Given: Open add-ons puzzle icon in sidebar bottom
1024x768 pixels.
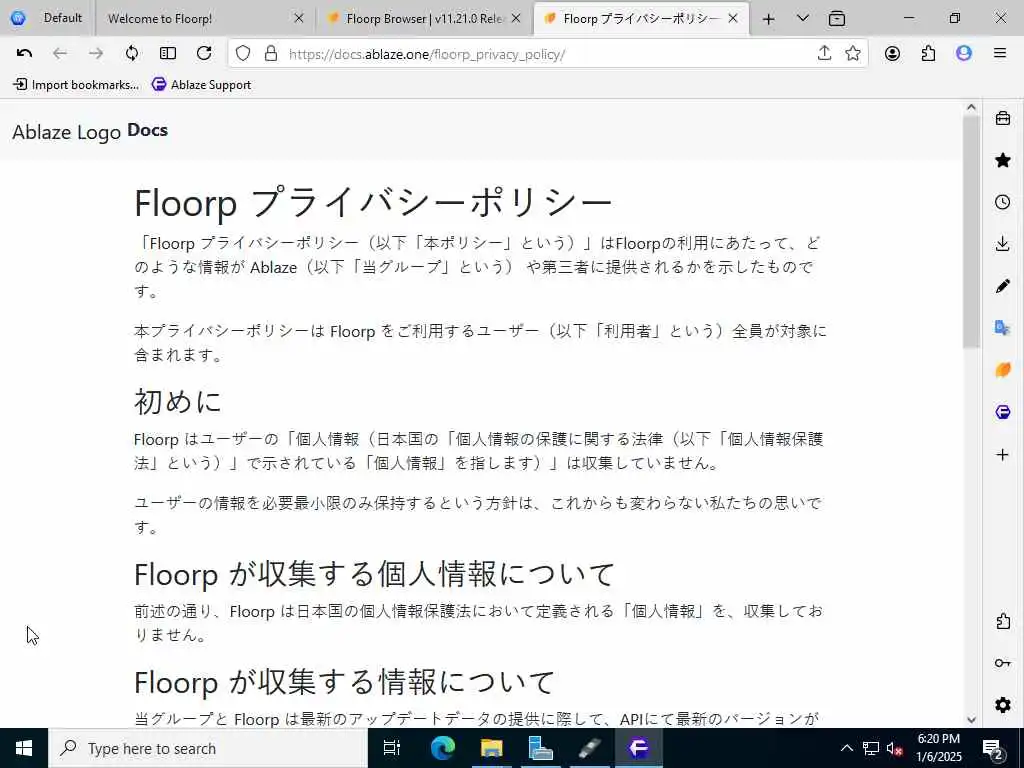Looking at the screenshot, I should pos(1002,621).
